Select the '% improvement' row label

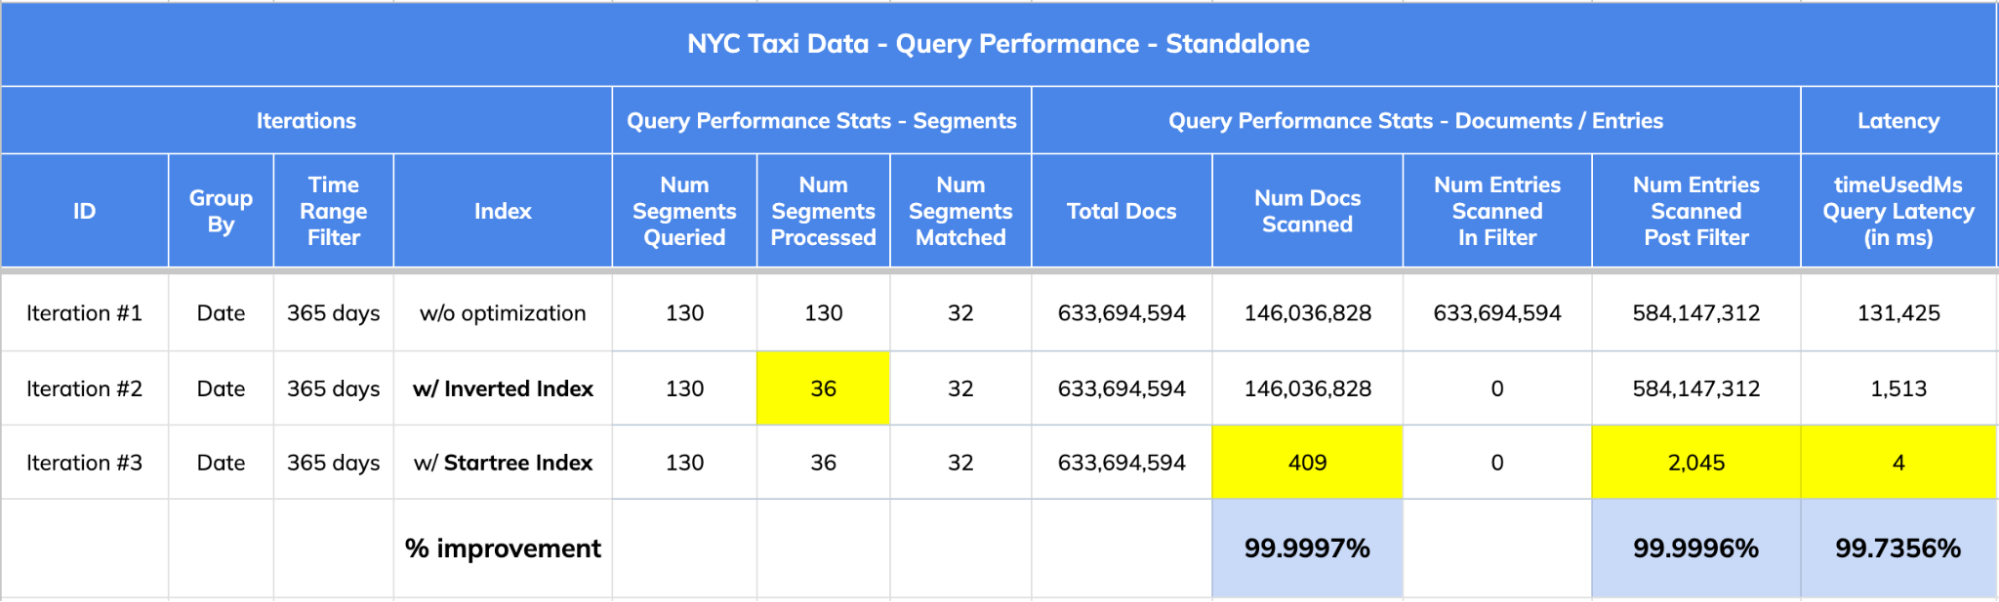point(503,549)
